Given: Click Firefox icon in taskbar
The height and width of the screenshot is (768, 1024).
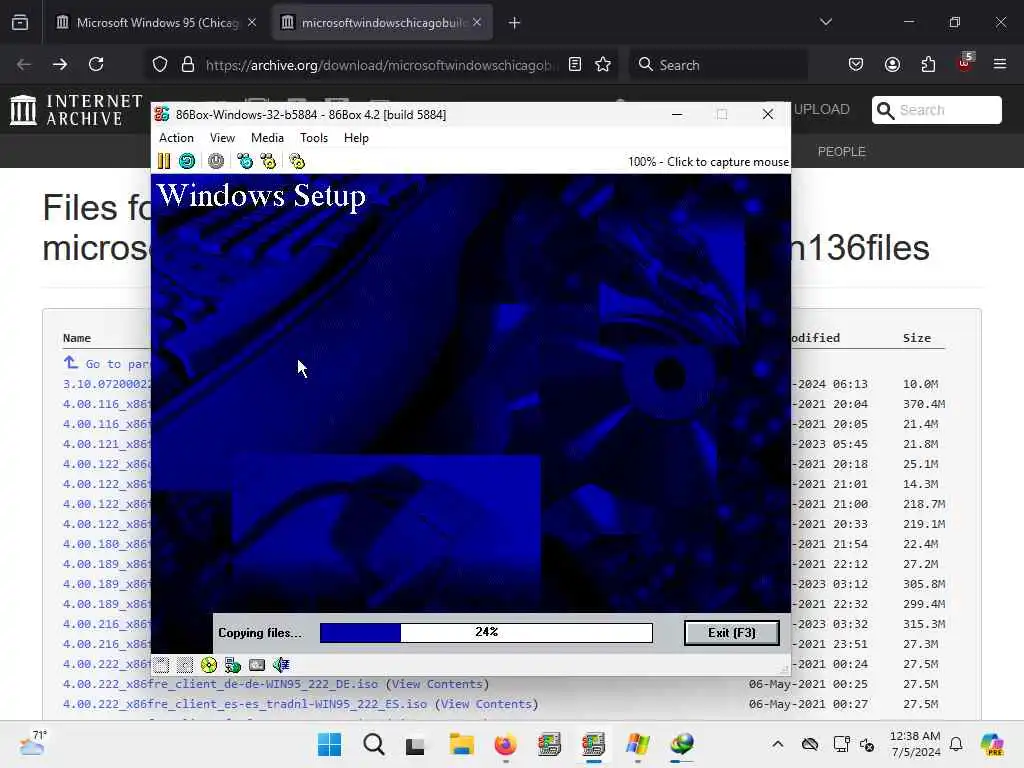Looking at the screenshot, I should coord(505,744).
